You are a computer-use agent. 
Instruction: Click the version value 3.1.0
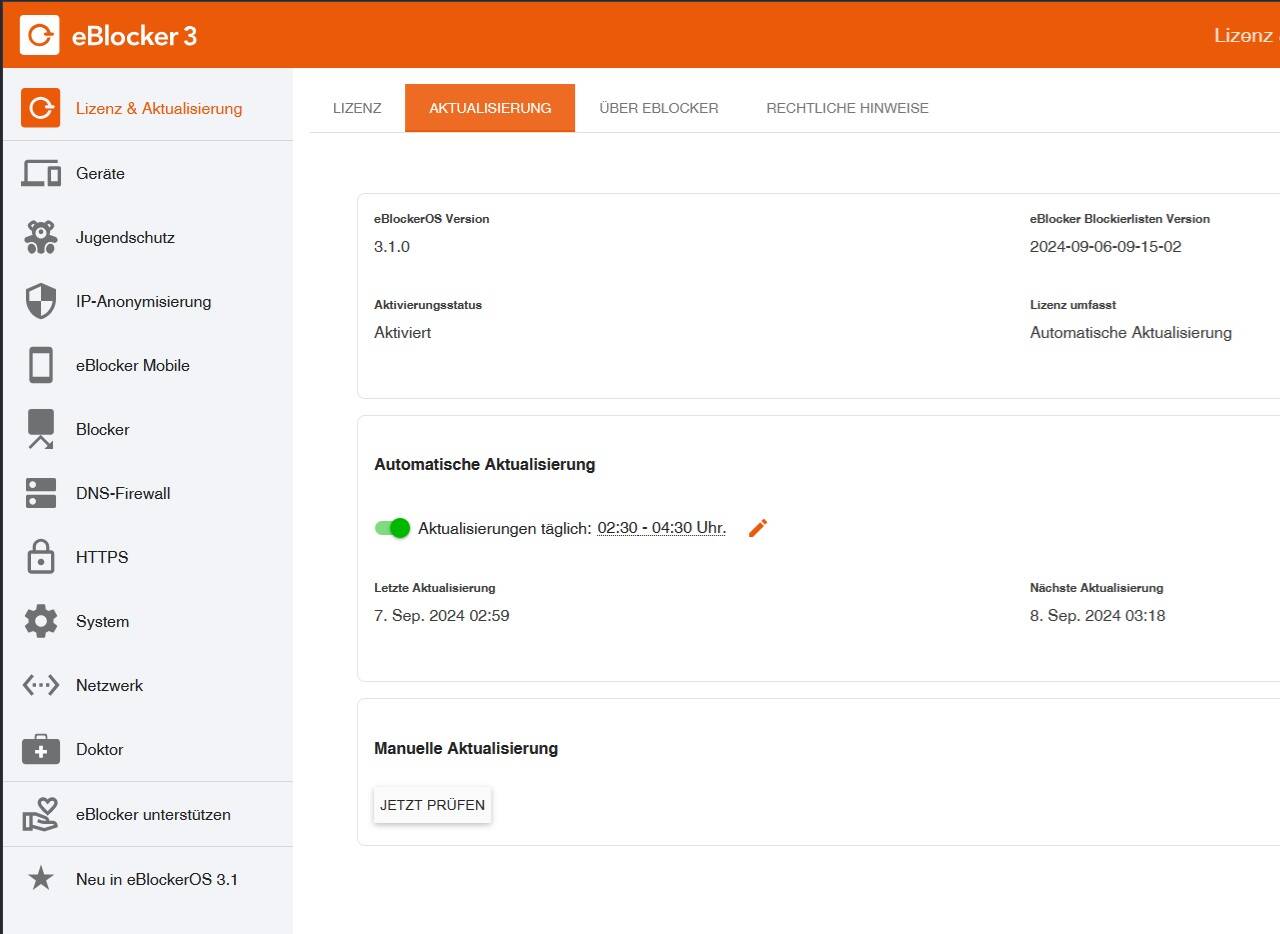click(x=392, y=247)
